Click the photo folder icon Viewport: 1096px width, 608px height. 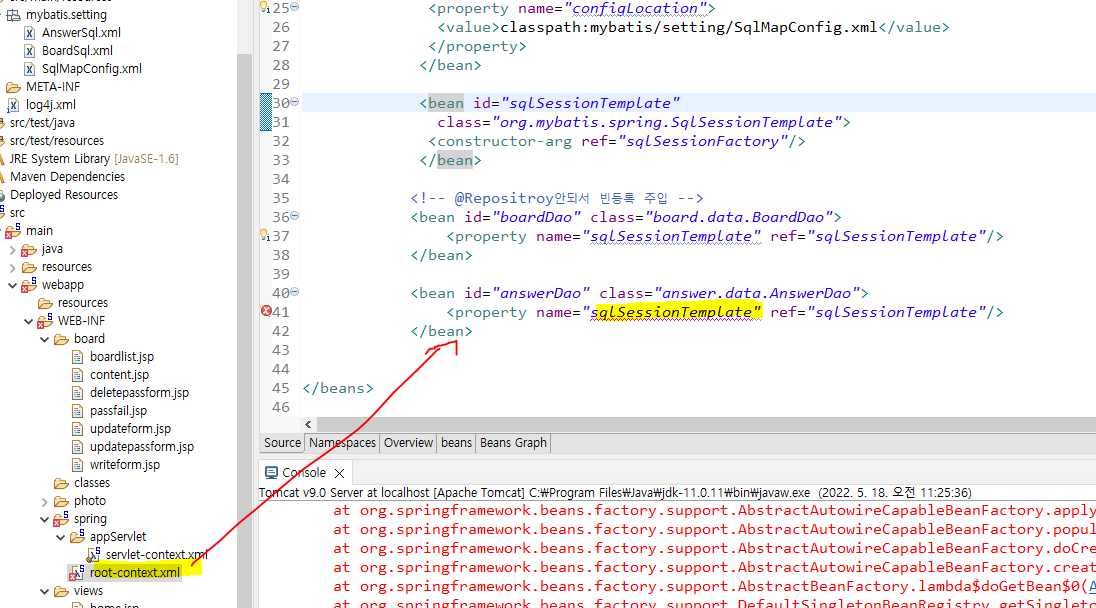(62, 501)
